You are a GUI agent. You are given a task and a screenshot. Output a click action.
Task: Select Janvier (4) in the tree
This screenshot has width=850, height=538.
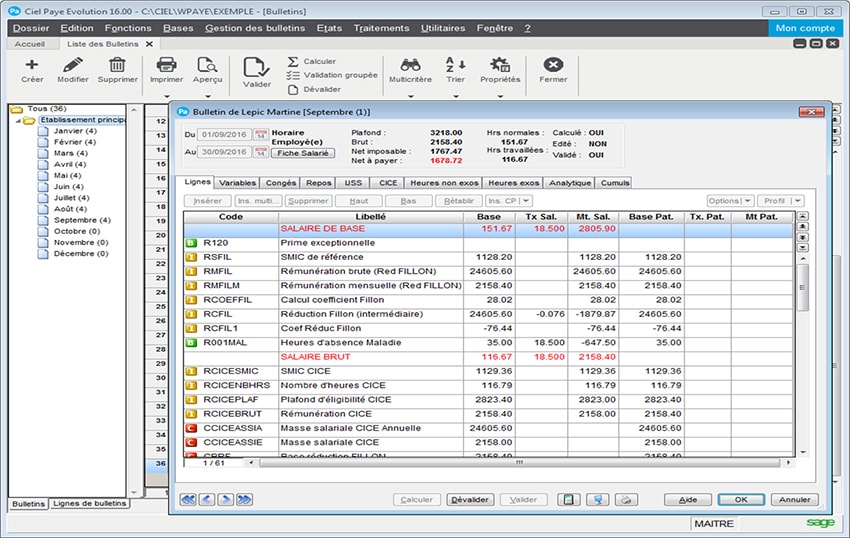click(75, 131)
